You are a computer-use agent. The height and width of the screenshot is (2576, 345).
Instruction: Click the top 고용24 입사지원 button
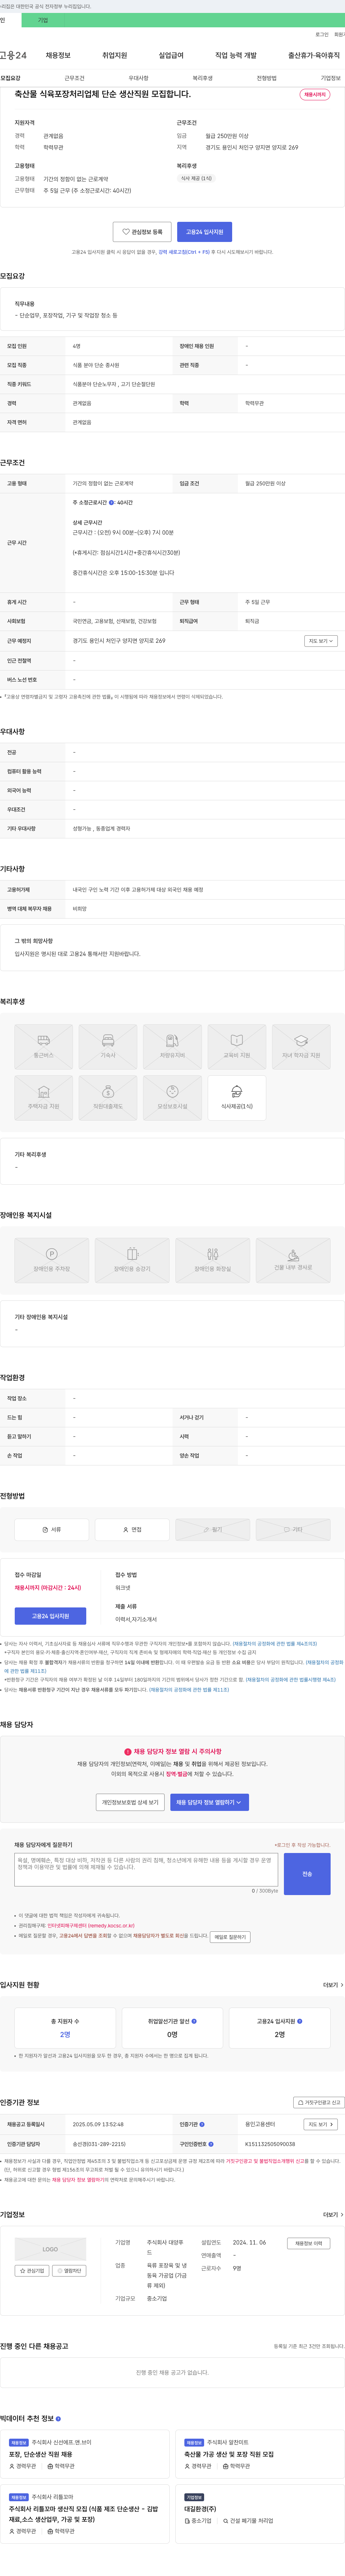point(205,232)
